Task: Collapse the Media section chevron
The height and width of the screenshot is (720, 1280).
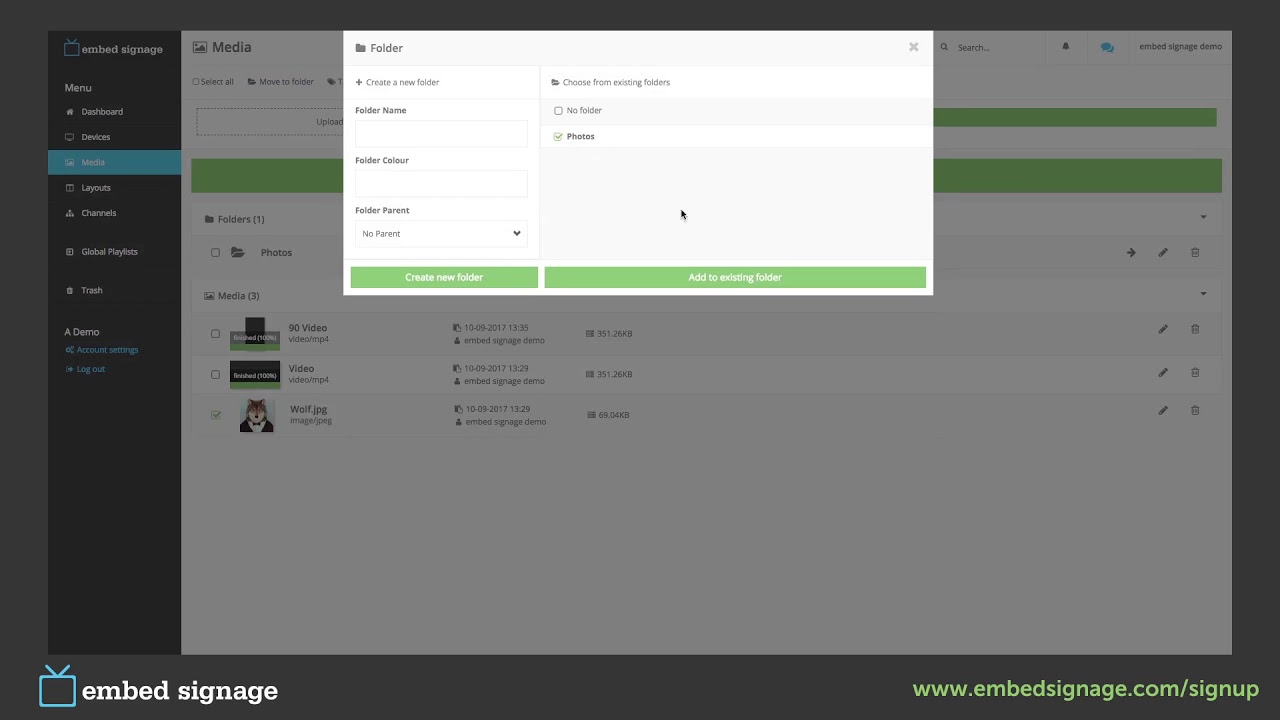Action: 1203,294
